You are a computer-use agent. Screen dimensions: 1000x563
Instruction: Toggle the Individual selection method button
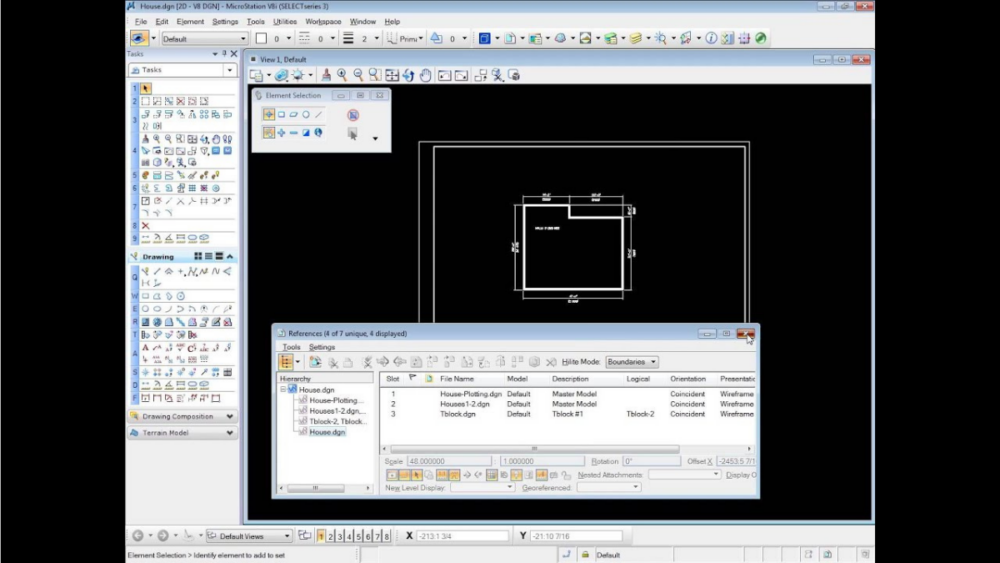pos(268,115)
